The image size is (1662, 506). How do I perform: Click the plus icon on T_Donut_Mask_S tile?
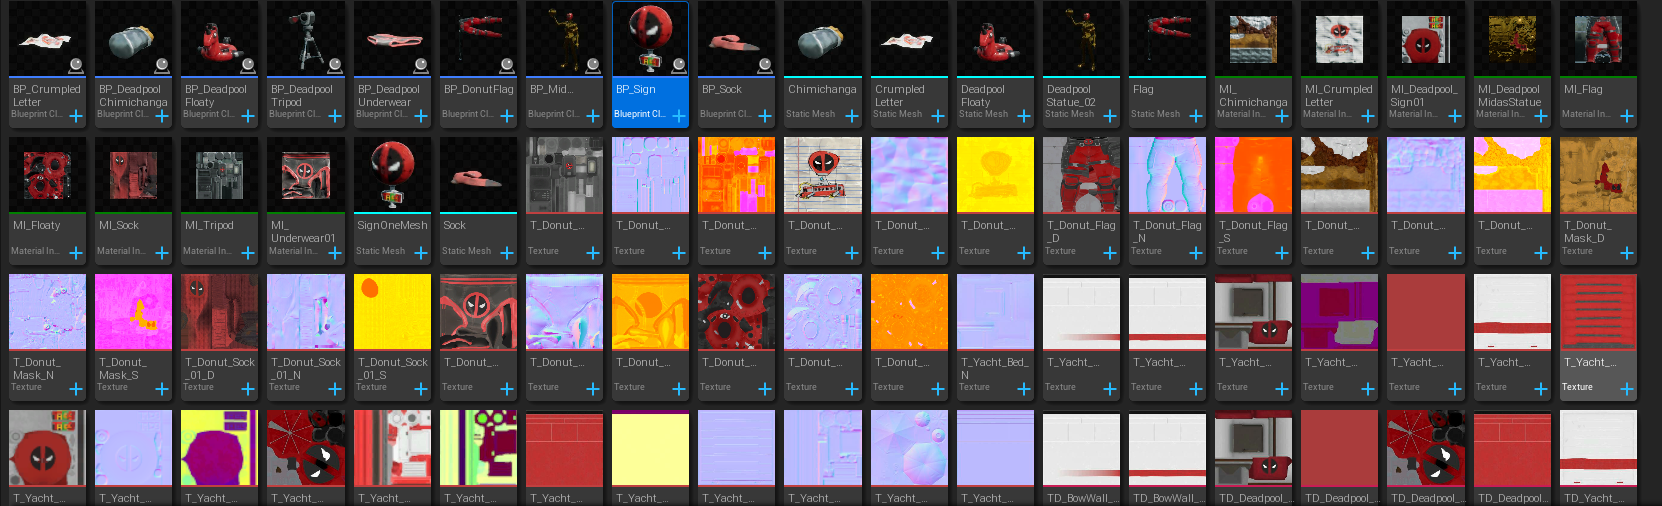(x=162, y=390)
